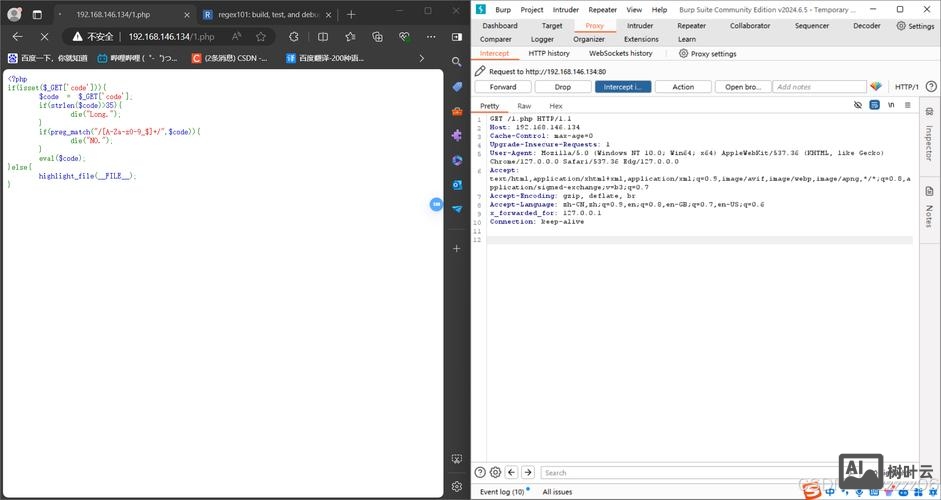Viewport: 941px width, 500px height.
Task: Open Edge collections icon
Action: click(377, 37)
